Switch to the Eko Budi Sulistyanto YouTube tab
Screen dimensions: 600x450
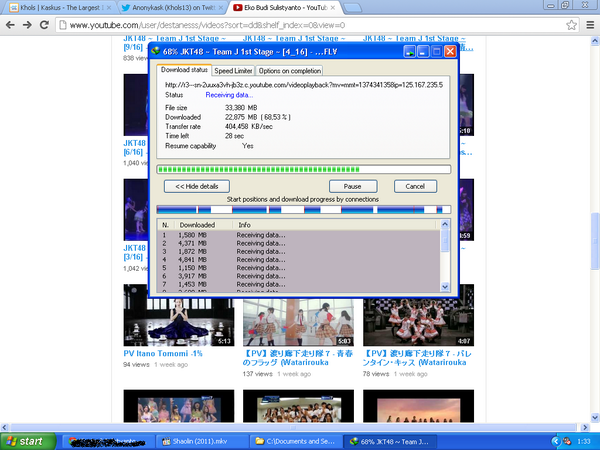click(283, 8)
